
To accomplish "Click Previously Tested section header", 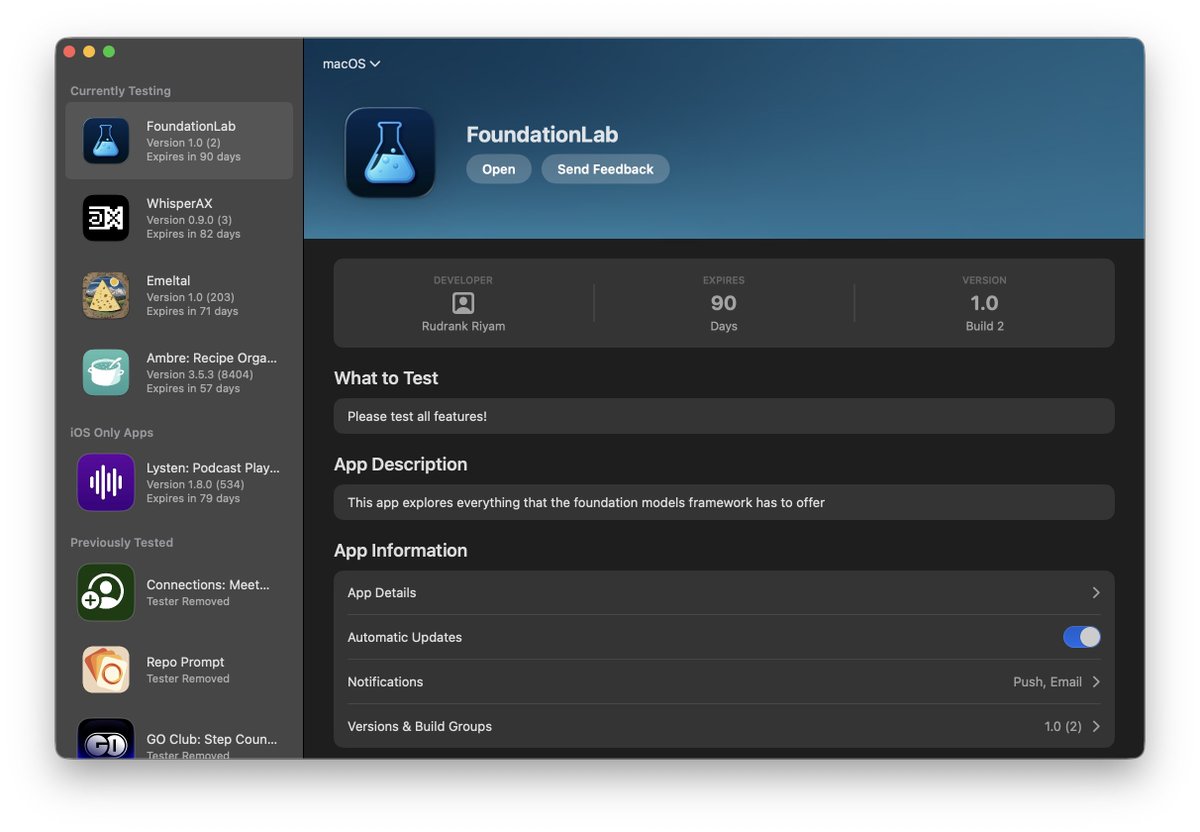I will [x=121, y=543].
